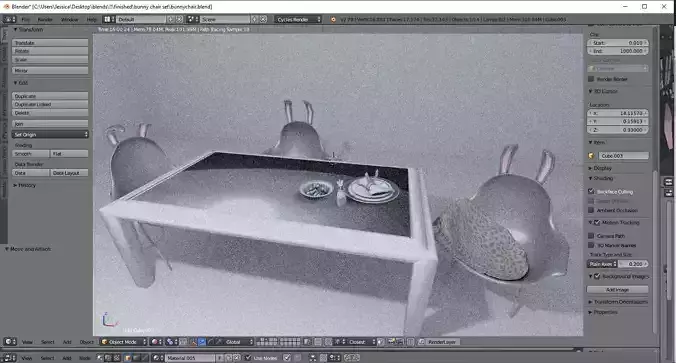Open the screen layout browse icon

coord(109,19)
